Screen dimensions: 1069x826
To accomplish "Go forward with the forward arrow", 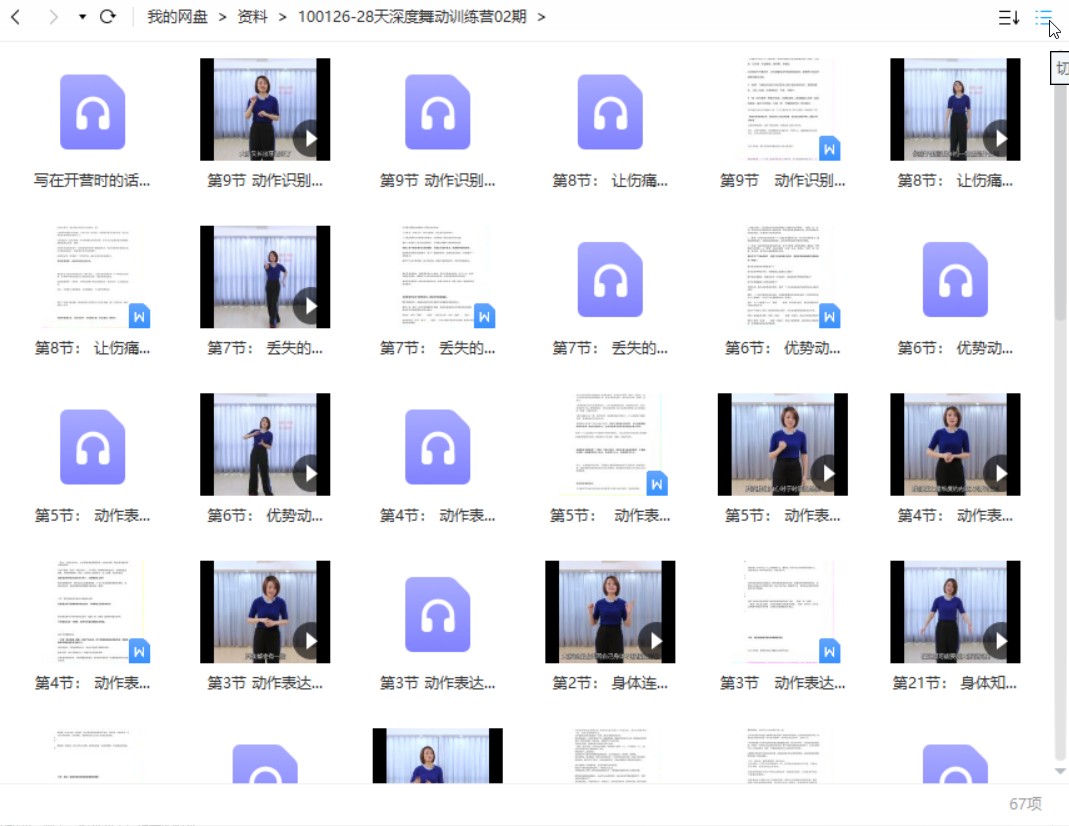I will coord(53,17).
